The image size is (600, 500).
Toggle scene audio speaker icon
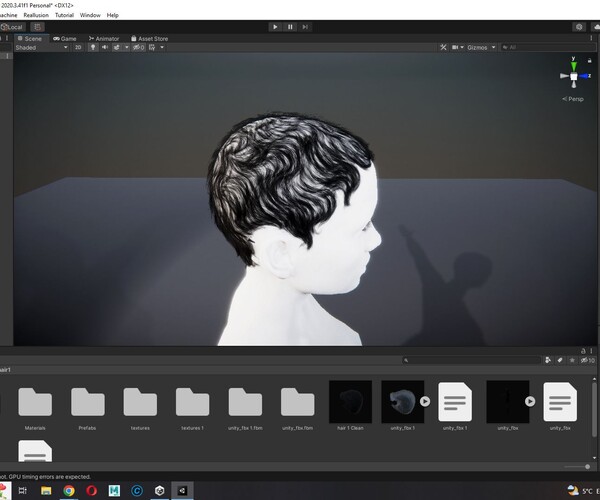coord(104,47)
